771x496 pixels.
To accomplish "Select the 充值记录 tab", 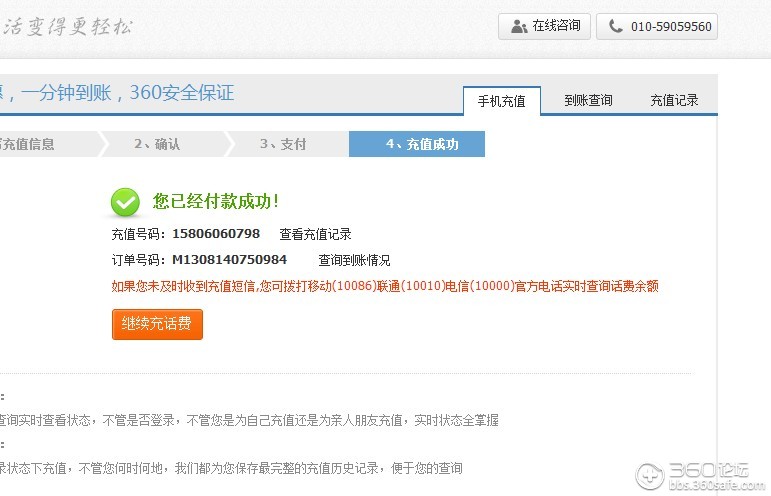I will [x=673, y=101].
